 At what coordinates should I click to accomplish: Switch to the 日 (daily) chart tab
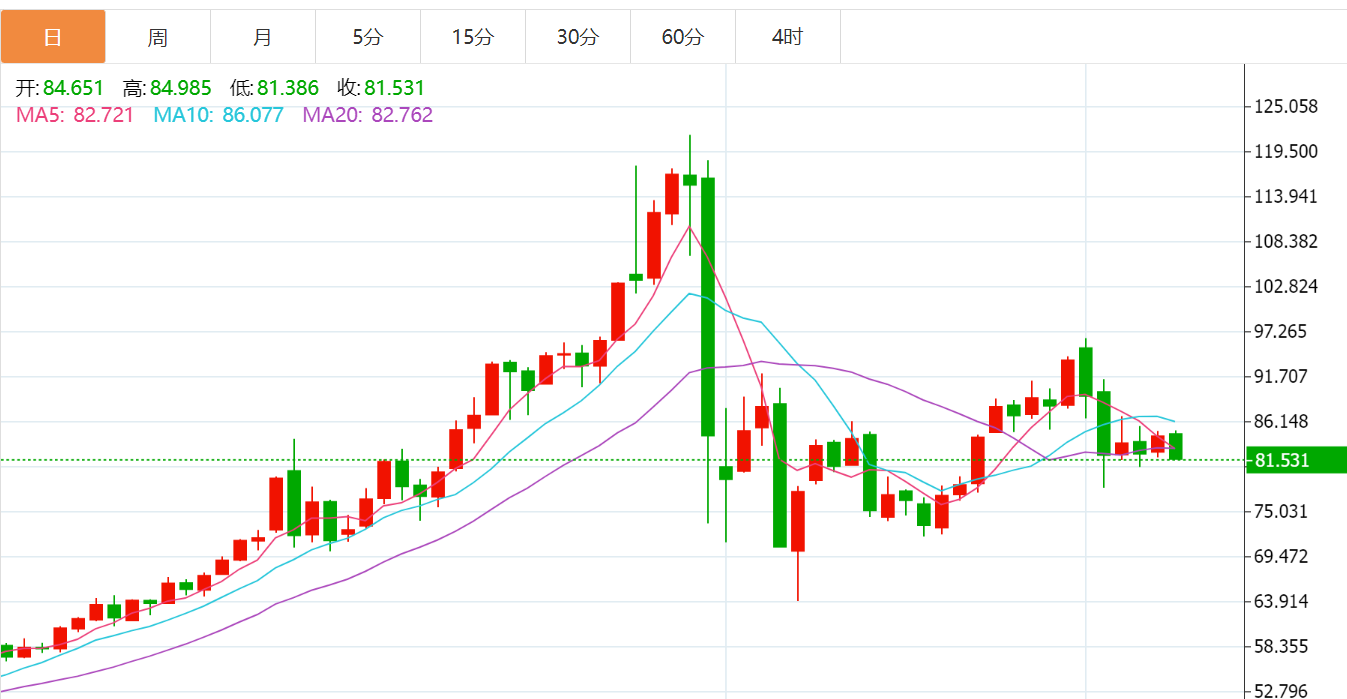pos(53,38)
